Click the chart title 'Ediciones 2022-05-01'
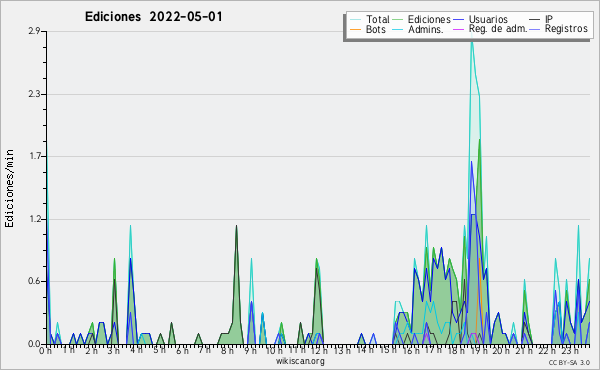Image resolution: width=600 pixels, height=370 pixels. coord(153,17)
